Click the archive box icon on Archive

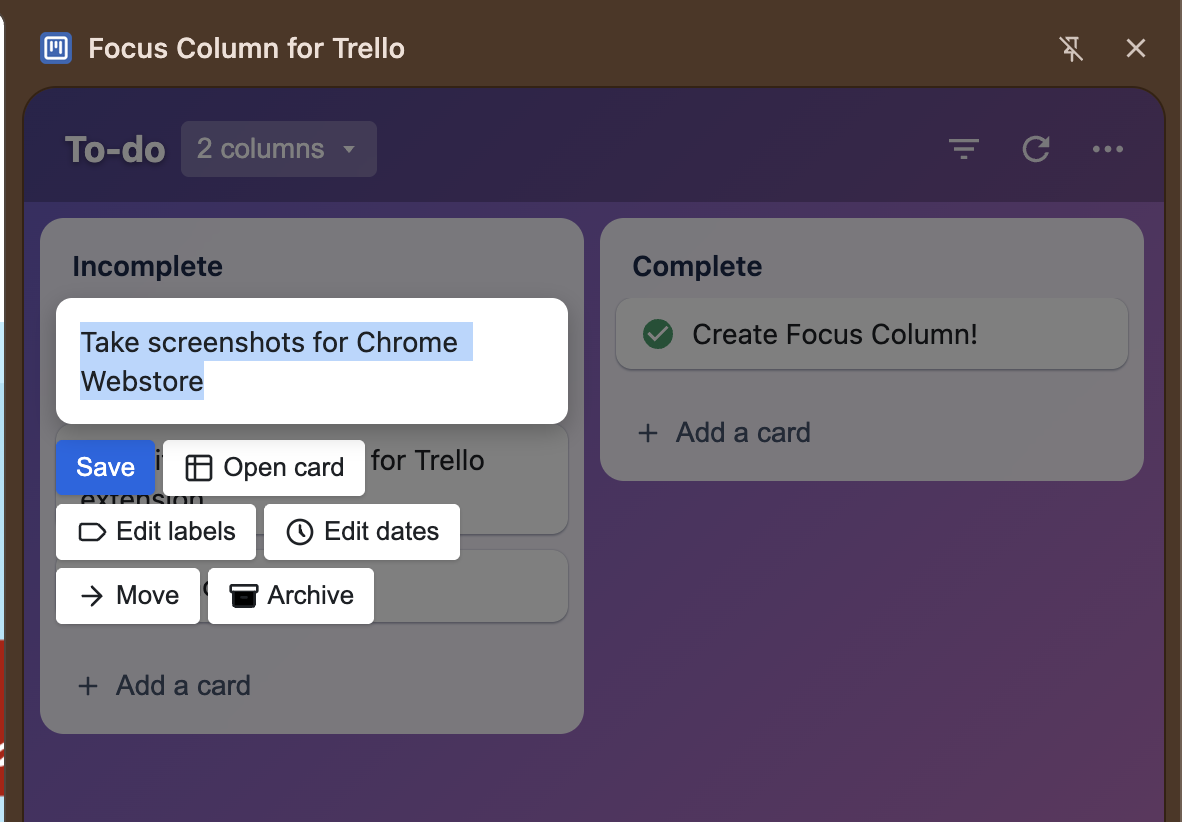click(242, 595)
